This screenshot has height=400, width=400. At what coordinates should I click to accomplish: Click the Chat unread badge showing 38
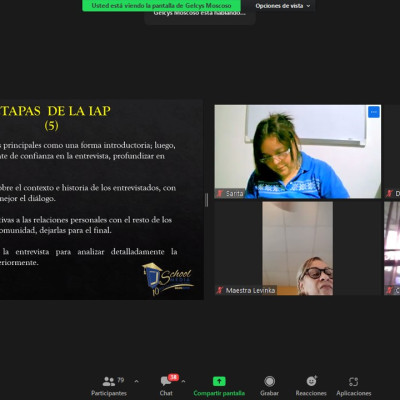tap(173, 377)
